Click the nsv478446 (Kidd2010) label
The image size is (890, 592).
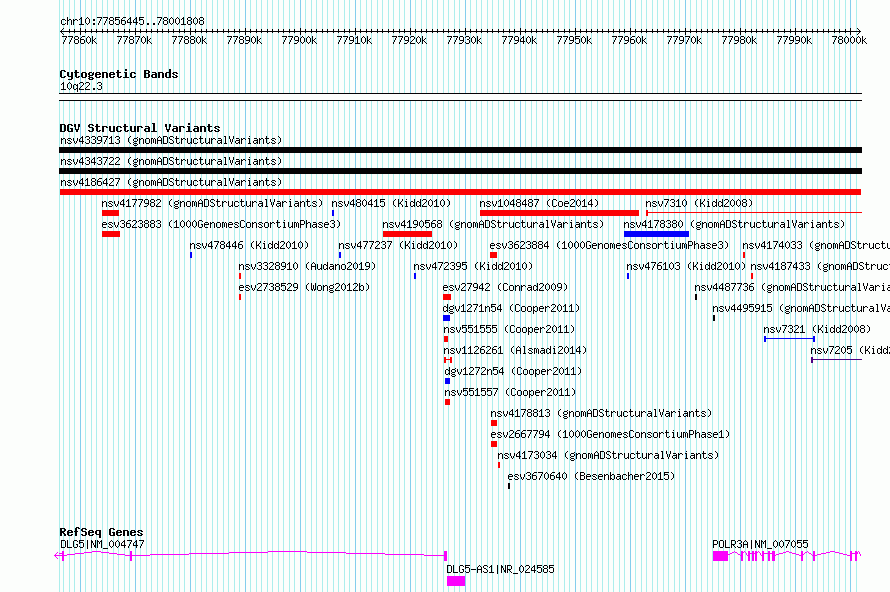[x=249, y=245]
